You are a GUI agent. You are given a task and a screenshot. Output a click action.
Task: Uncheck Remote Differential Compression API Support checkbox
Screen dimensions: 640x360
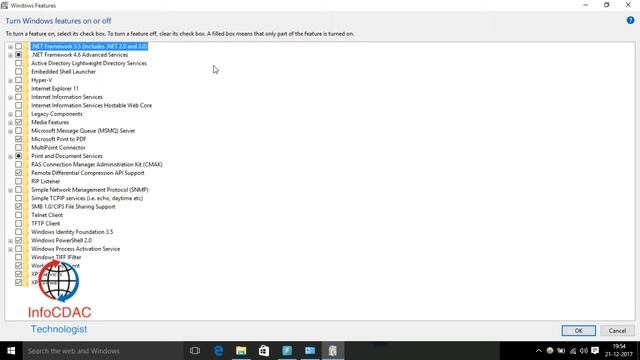tap(18, 173)
